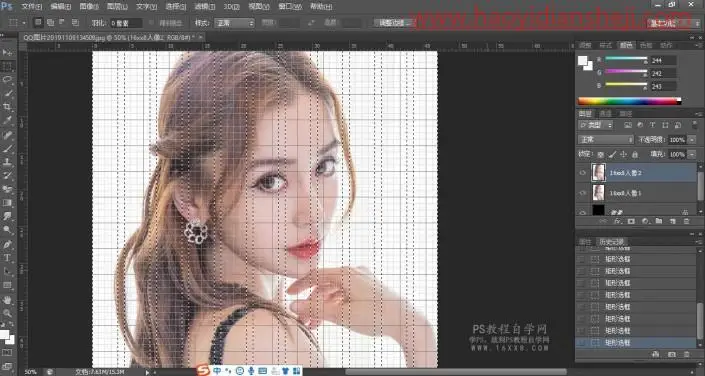Select the Clone Stamp tool
Image resolution: width=705 pixels, height=376 pixels.
pos(8,161)
